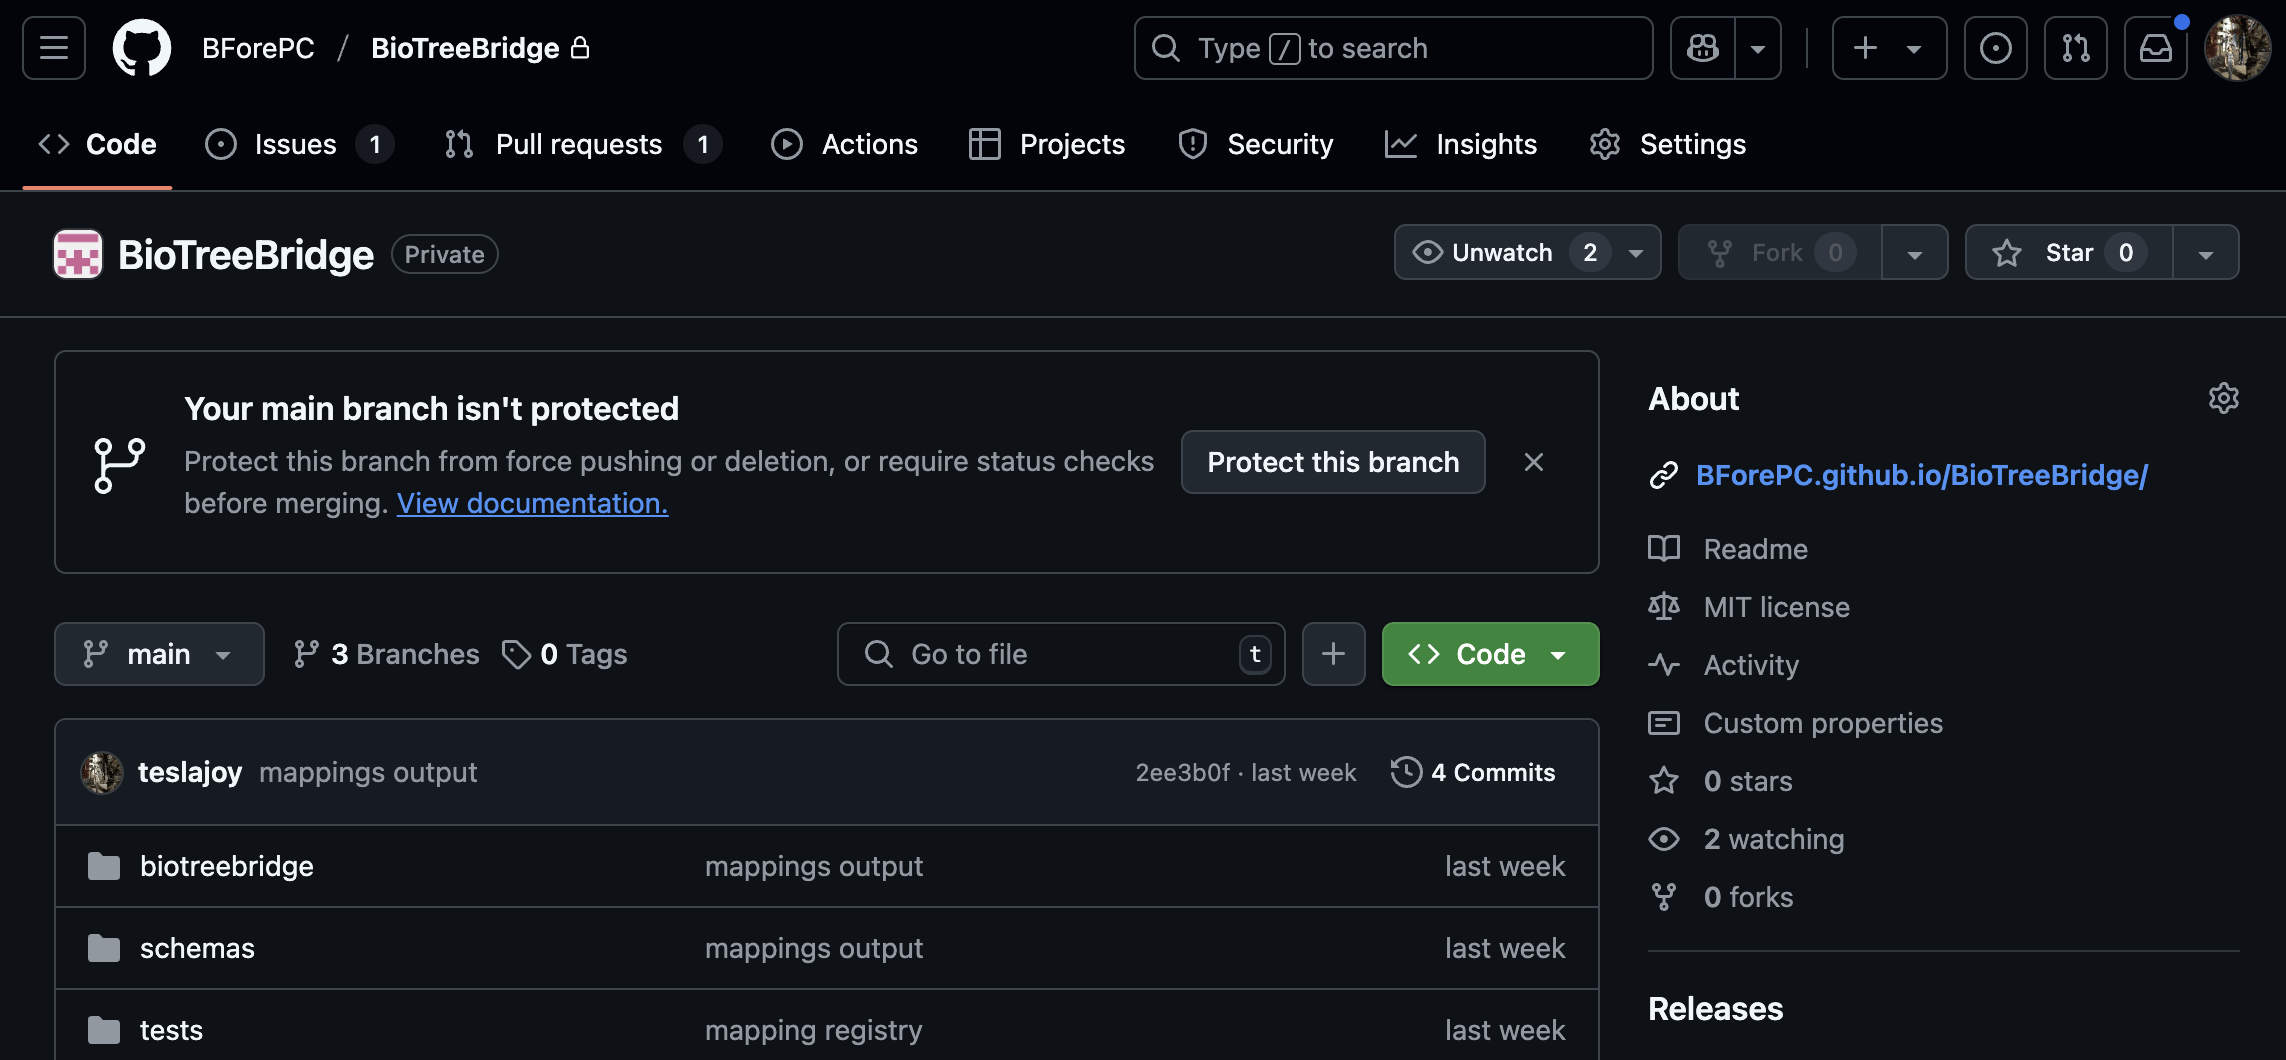Go to GitHub home via Octocat logo
This screenshot has height=1060, width=2286.
[x=142, y=48]
